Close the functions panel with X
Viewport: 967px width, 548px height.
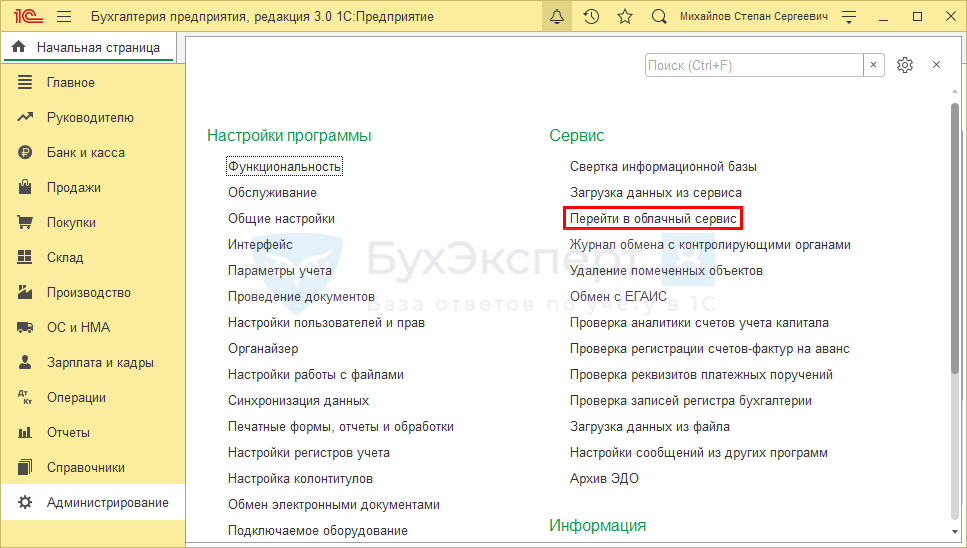tap(936, 65)
